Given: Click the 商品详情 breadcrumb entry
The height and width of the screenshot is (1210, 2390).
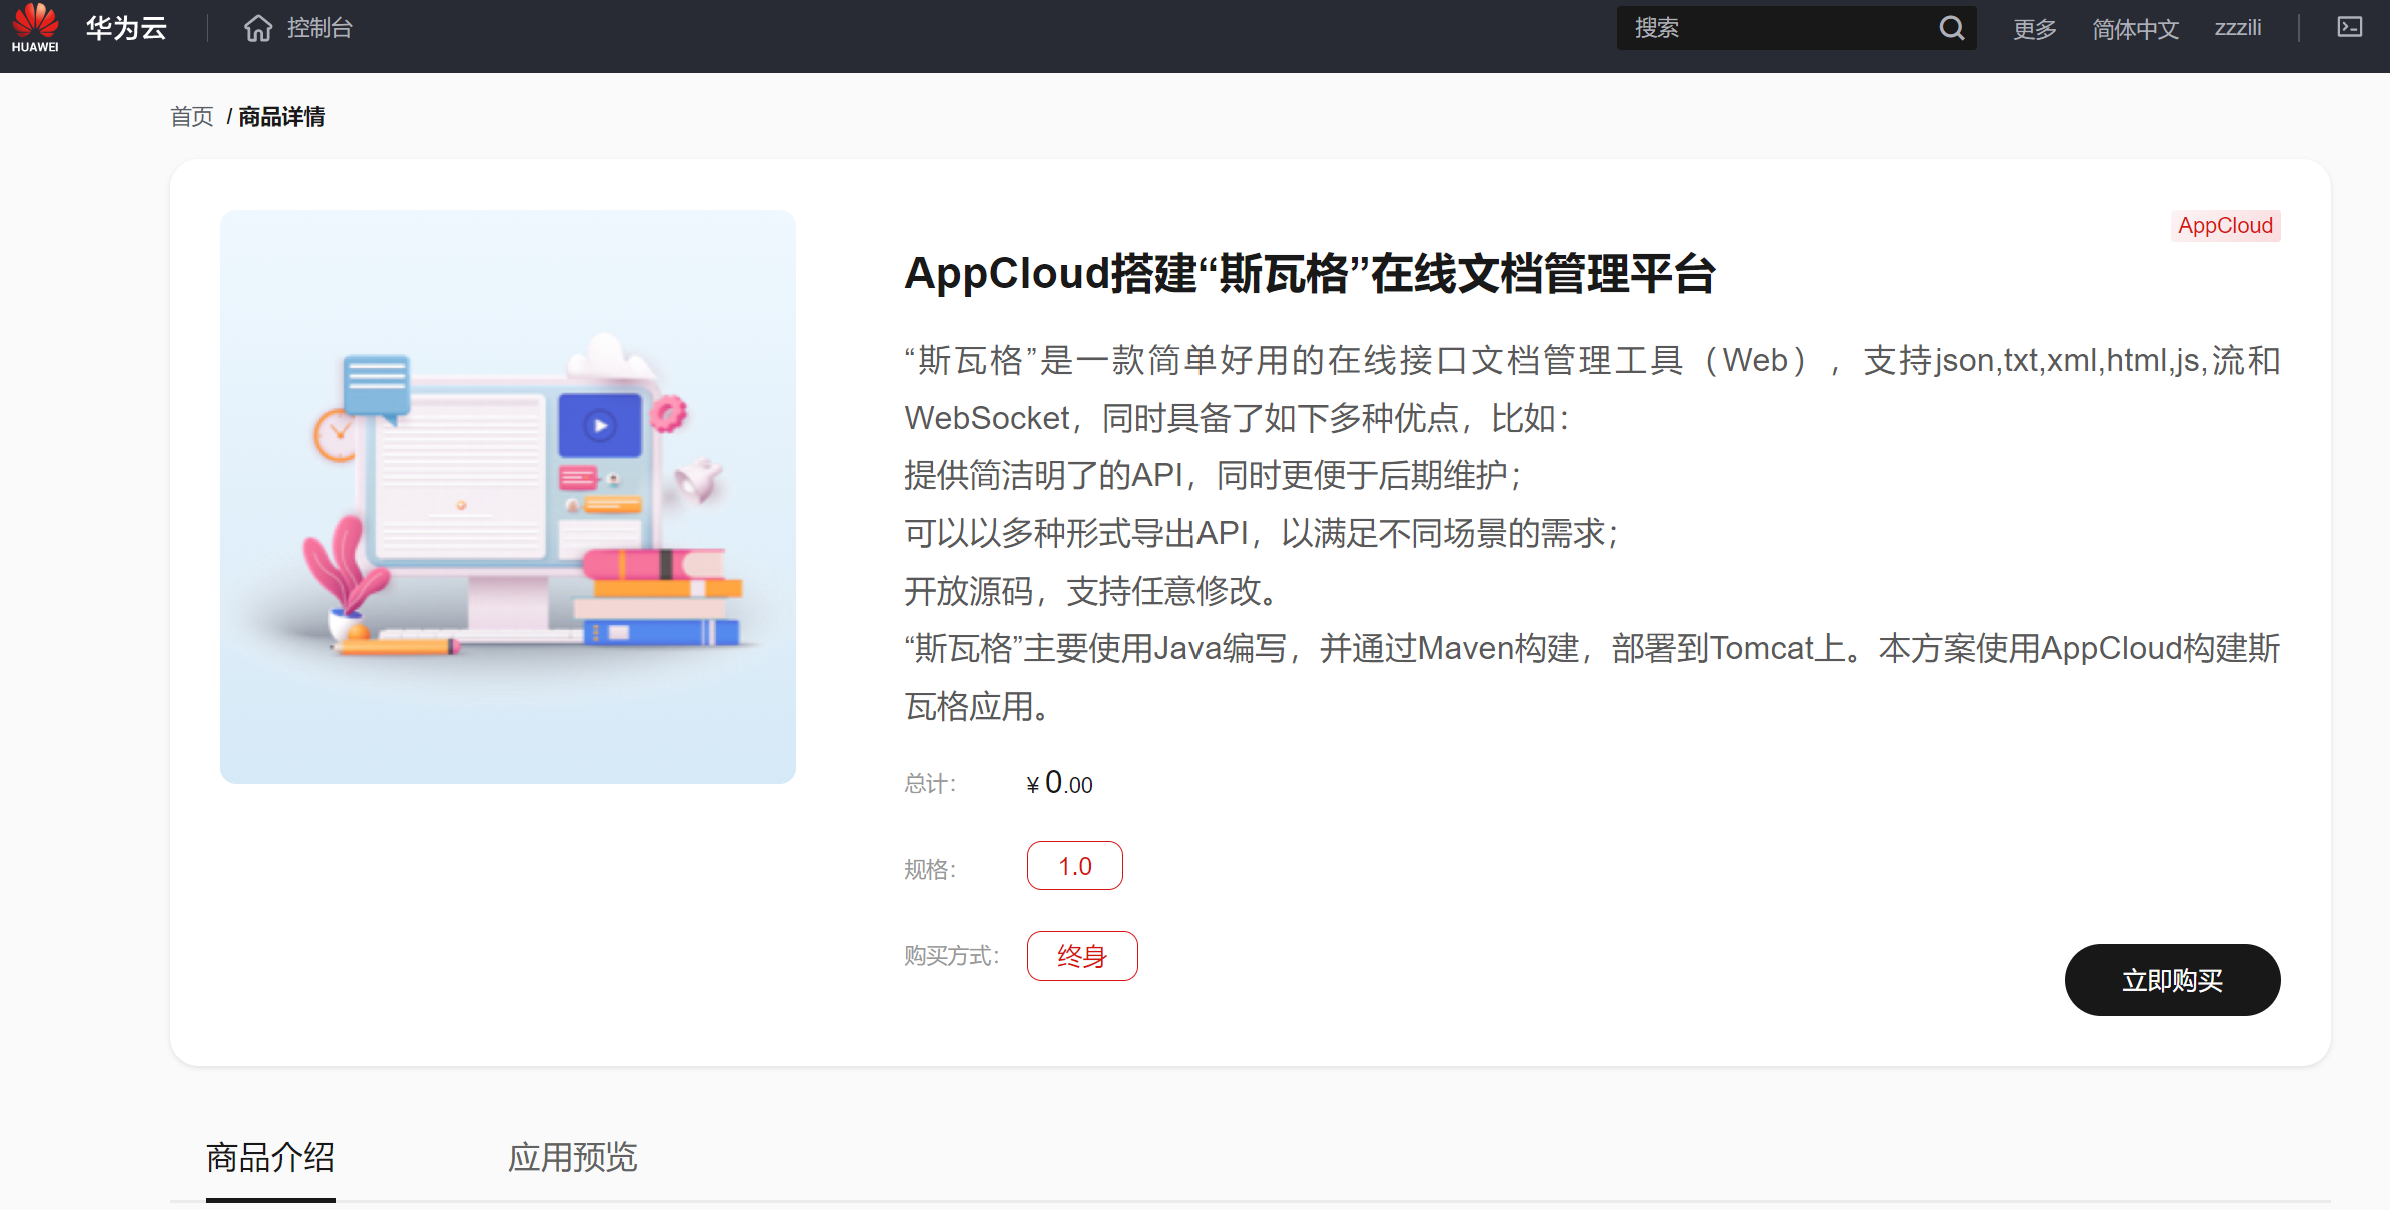Looking at the screenshot, I should 280,116.
